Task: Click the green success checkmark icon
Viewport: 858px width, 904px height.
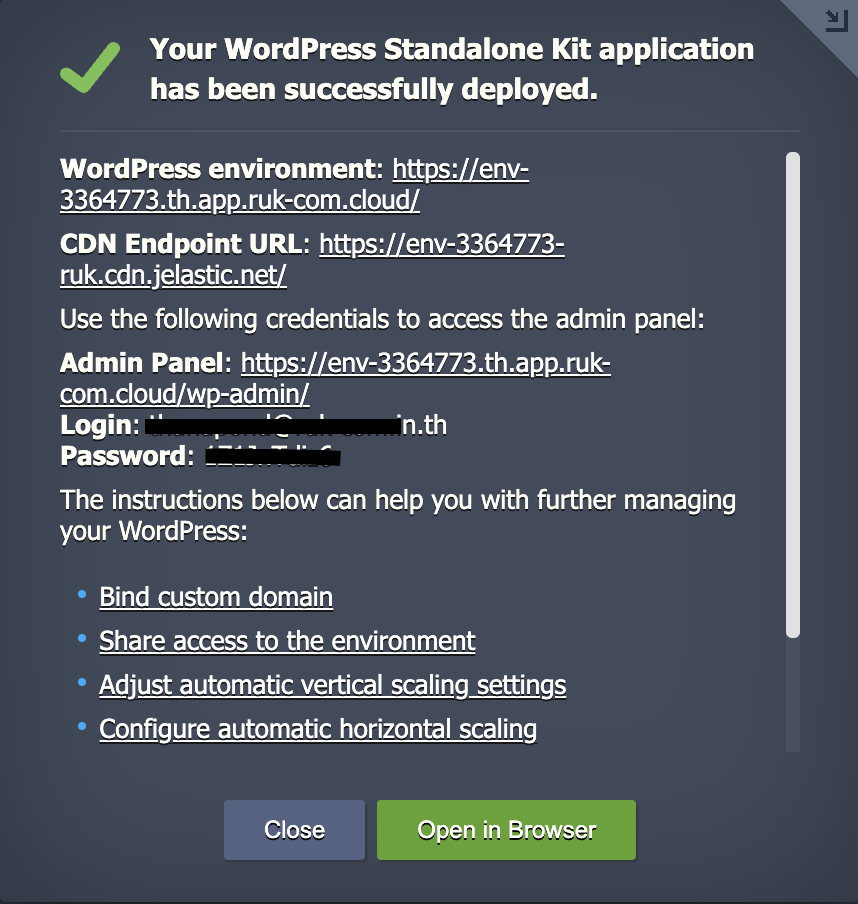Action: [x=90, y=67]
